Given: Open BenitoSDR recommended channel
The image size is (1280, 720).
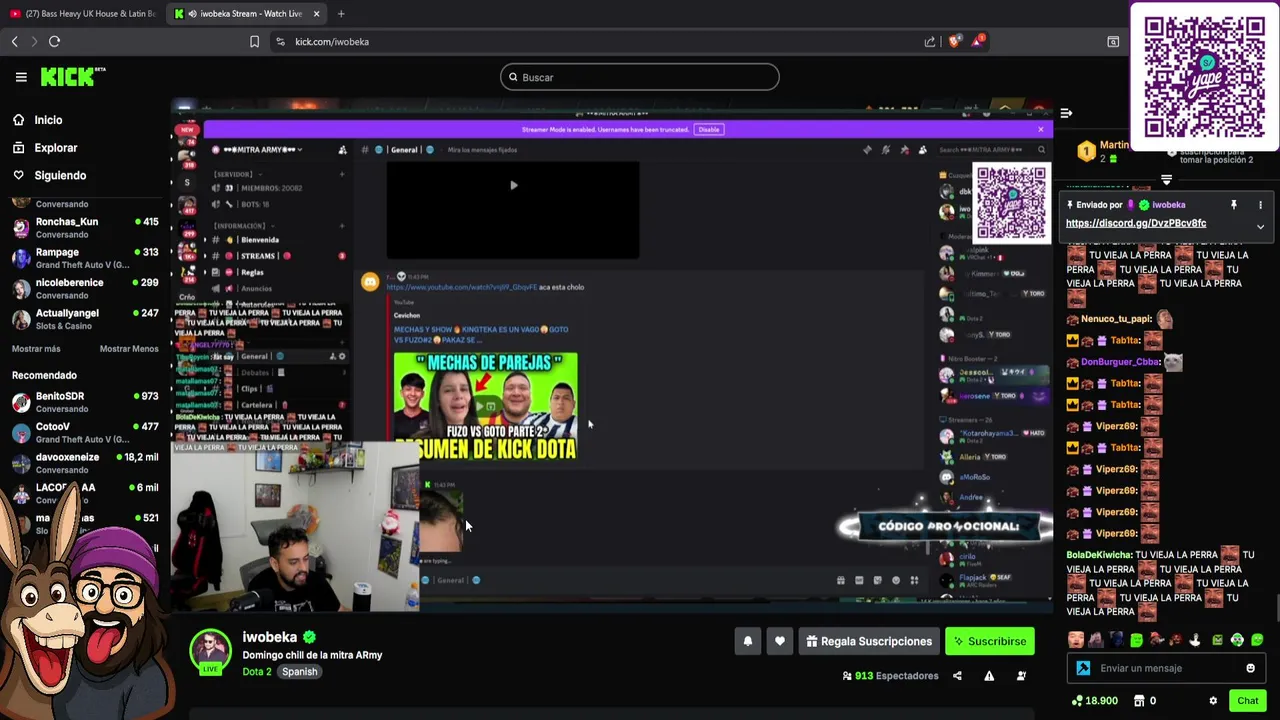Looking at the screenshot, I should point(85,402).
